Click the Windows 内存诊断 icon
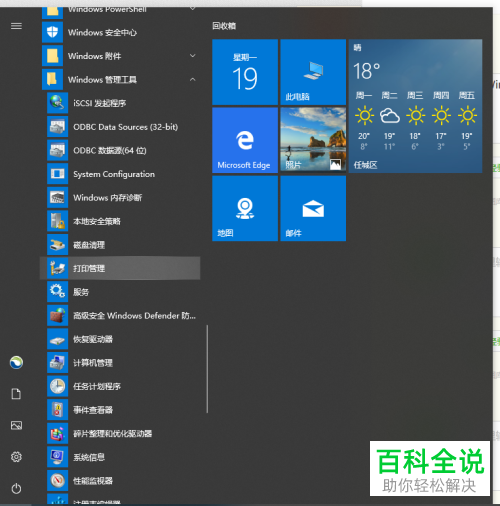500x506 pixels. click(58, 198)
